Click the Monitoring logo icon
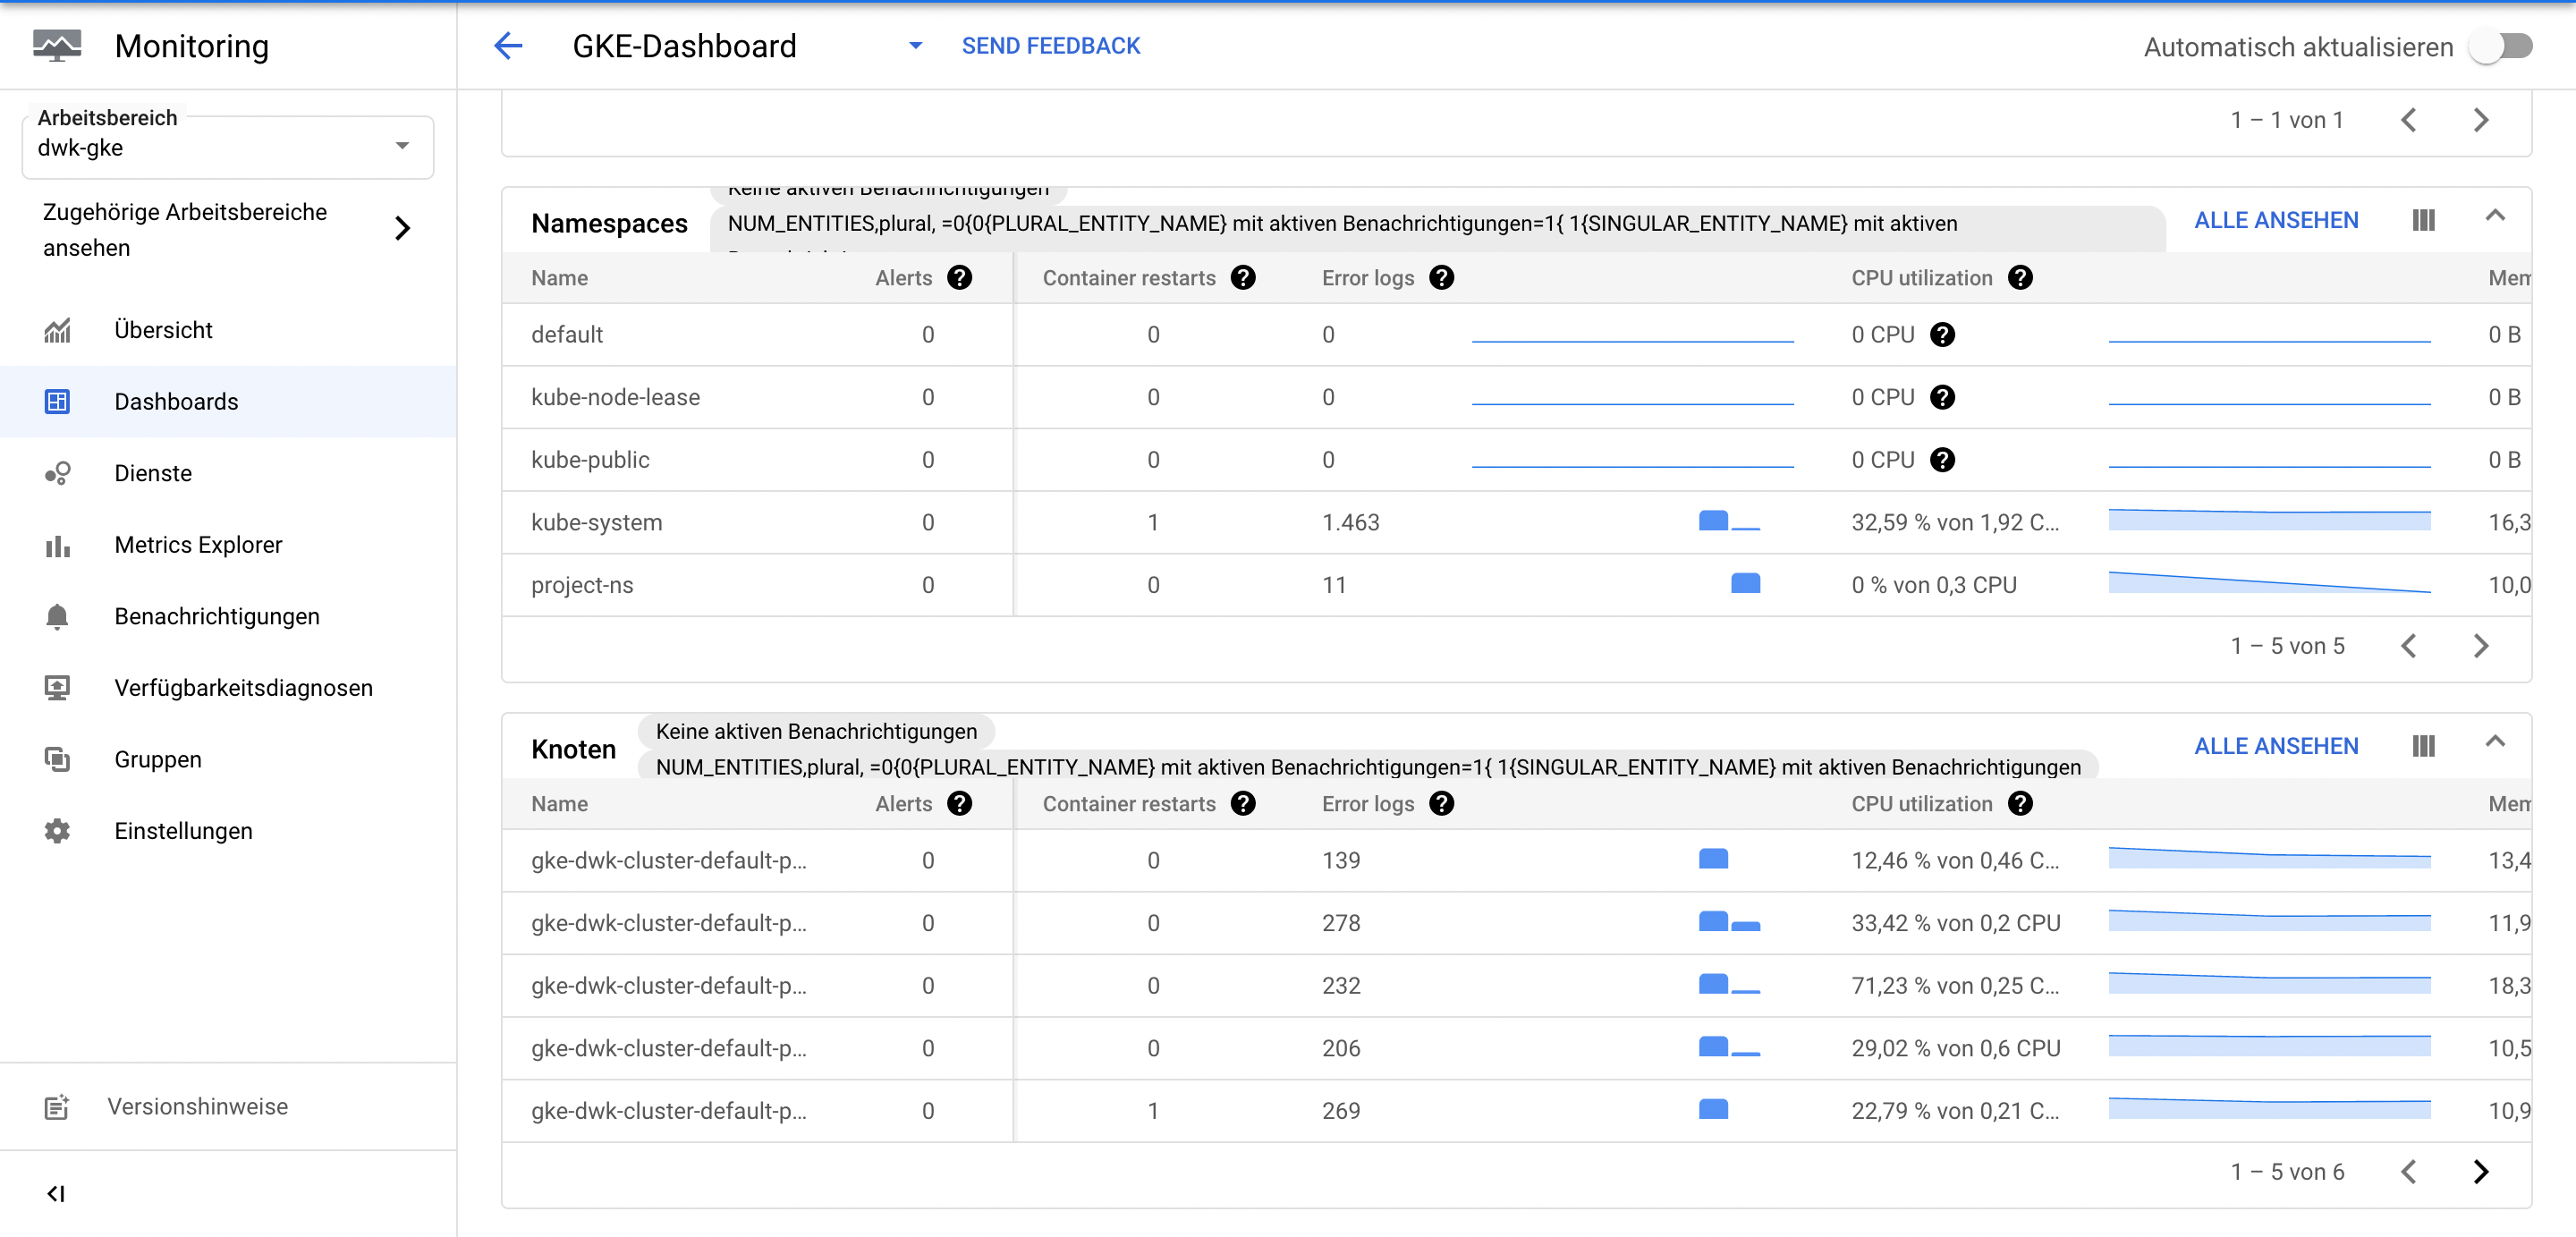Image resolution: width=2576 pixels, height=1237 pixels. click(57, 46)
